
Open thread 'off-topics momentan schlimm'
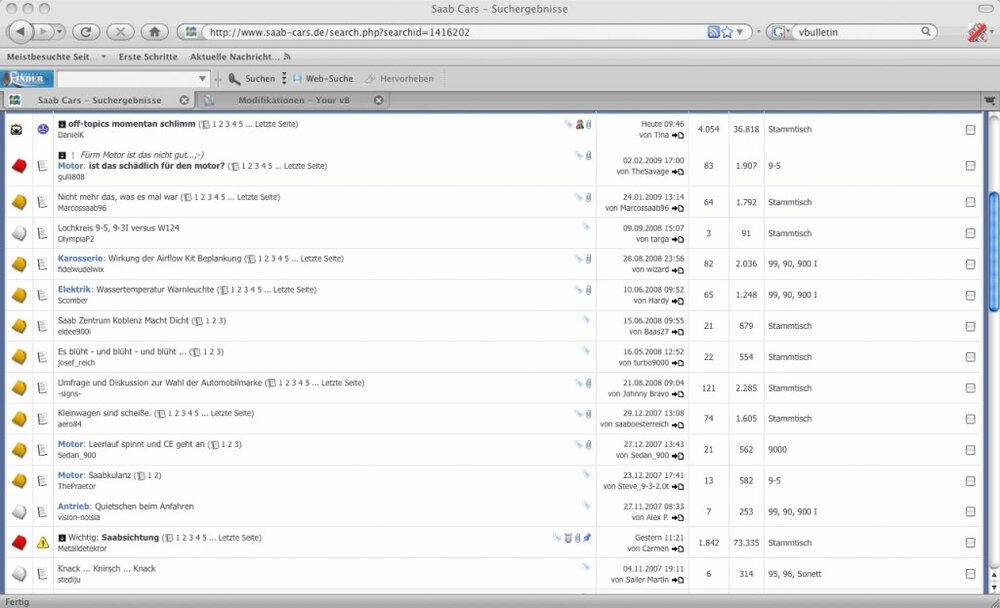[131, 124]
